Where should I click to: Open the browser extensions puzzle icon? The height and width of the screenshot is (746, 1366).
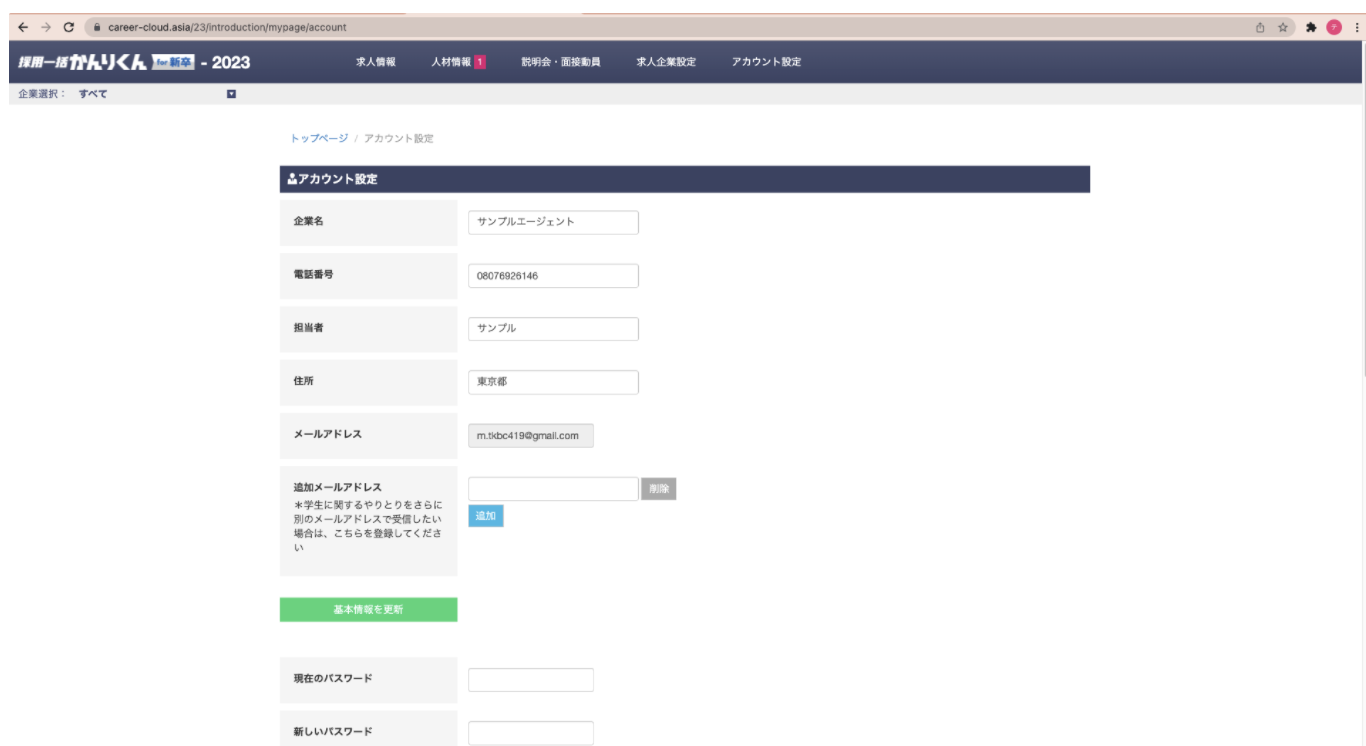(x=1310, y=27)
